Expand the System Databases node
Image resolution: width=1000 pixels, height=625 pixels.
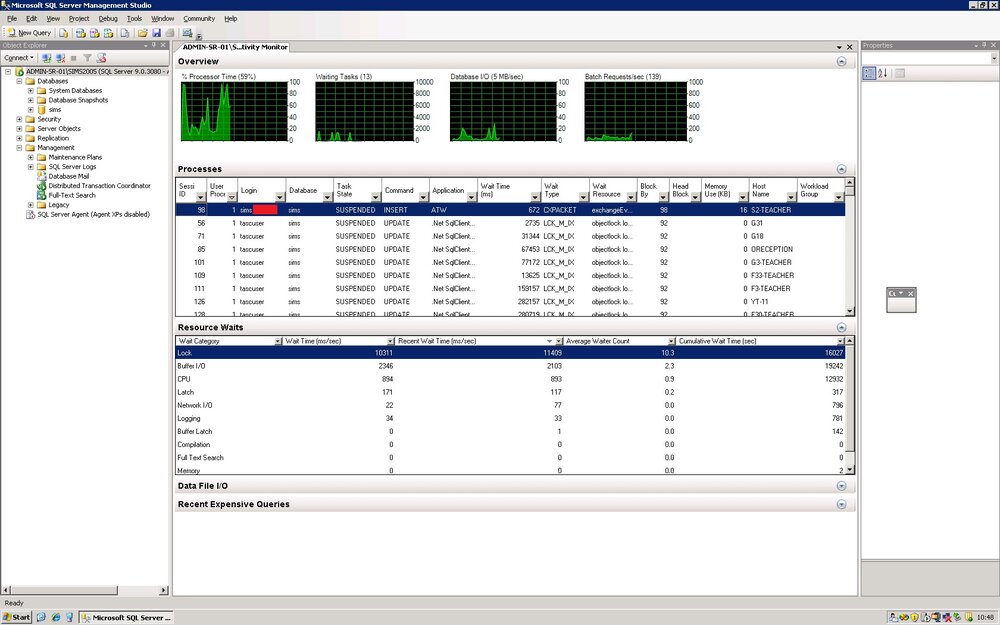tap(31, 91)
